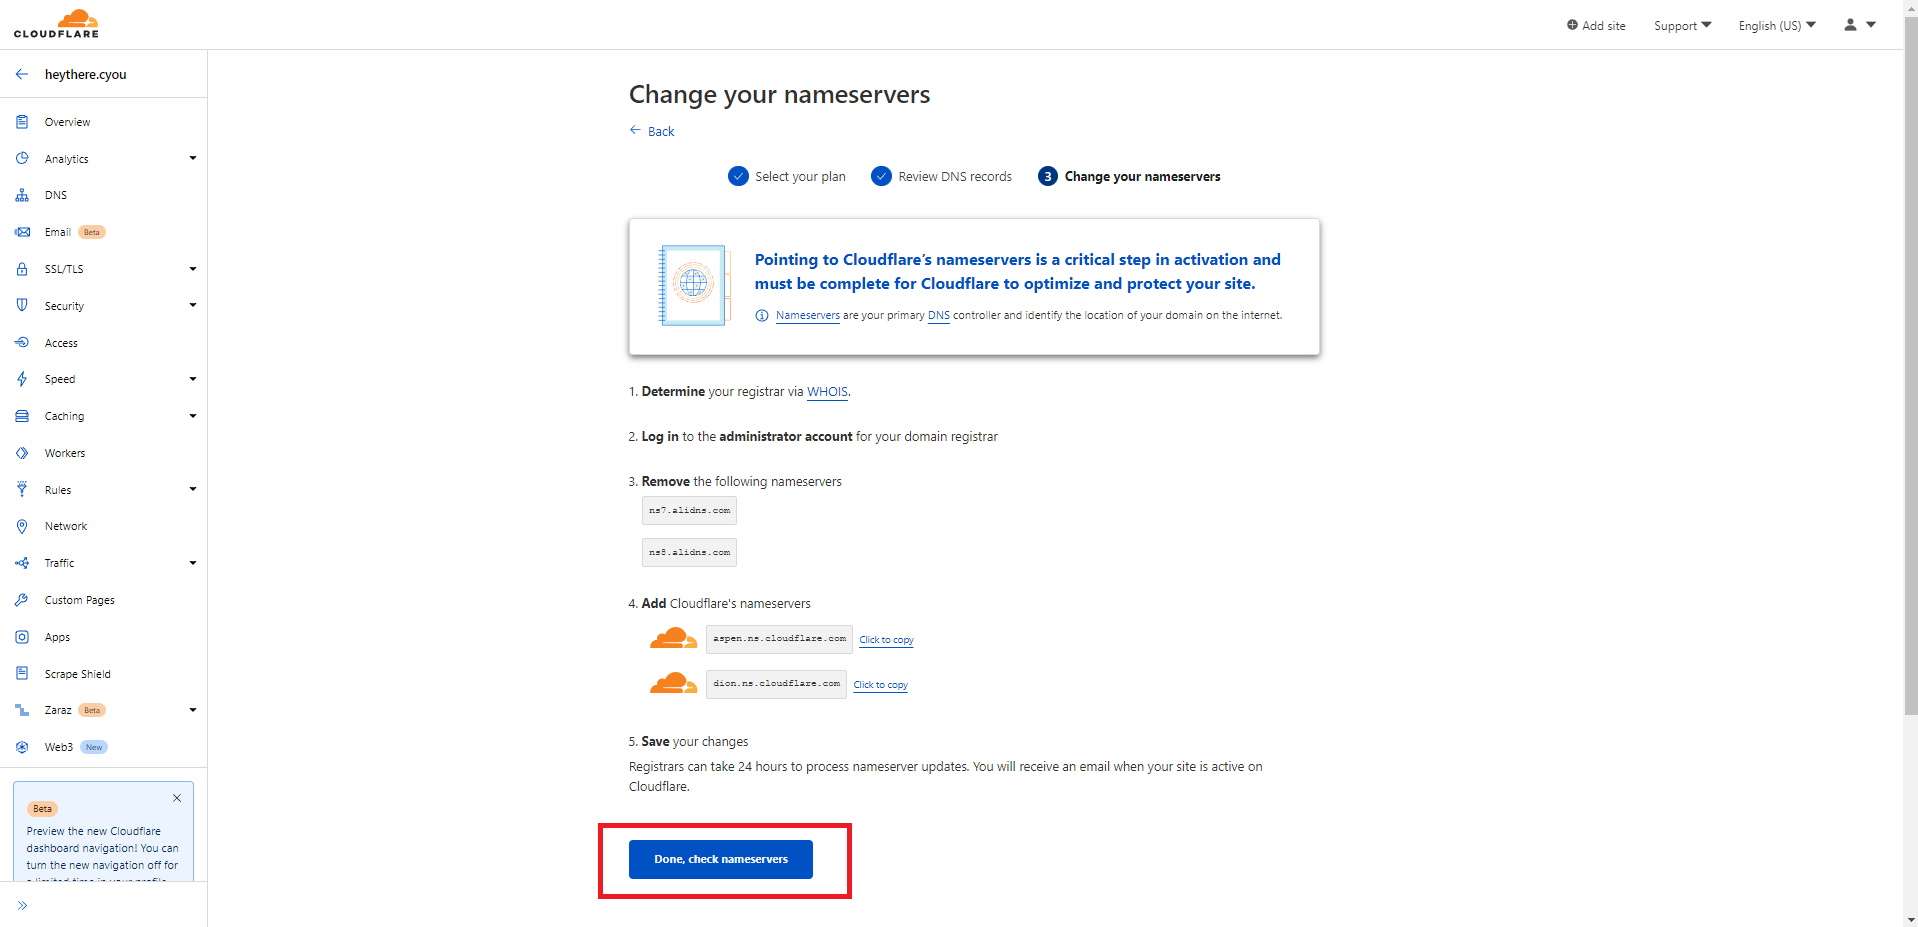Viewport: 1918px width, 927px height.
Task: Expand the Speed submenu arrow
Action: tap(193, 379)
